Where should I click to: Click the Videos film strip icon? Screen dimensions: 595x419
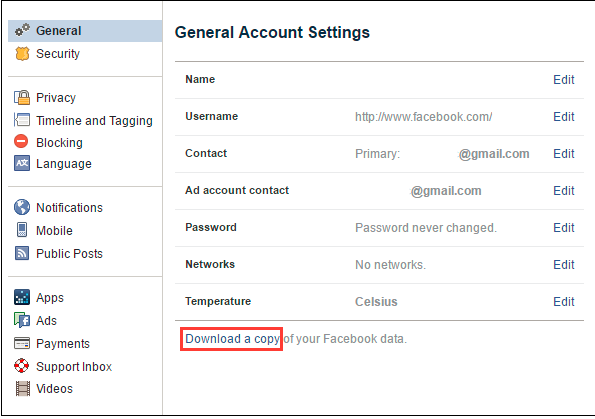[23, 389]
